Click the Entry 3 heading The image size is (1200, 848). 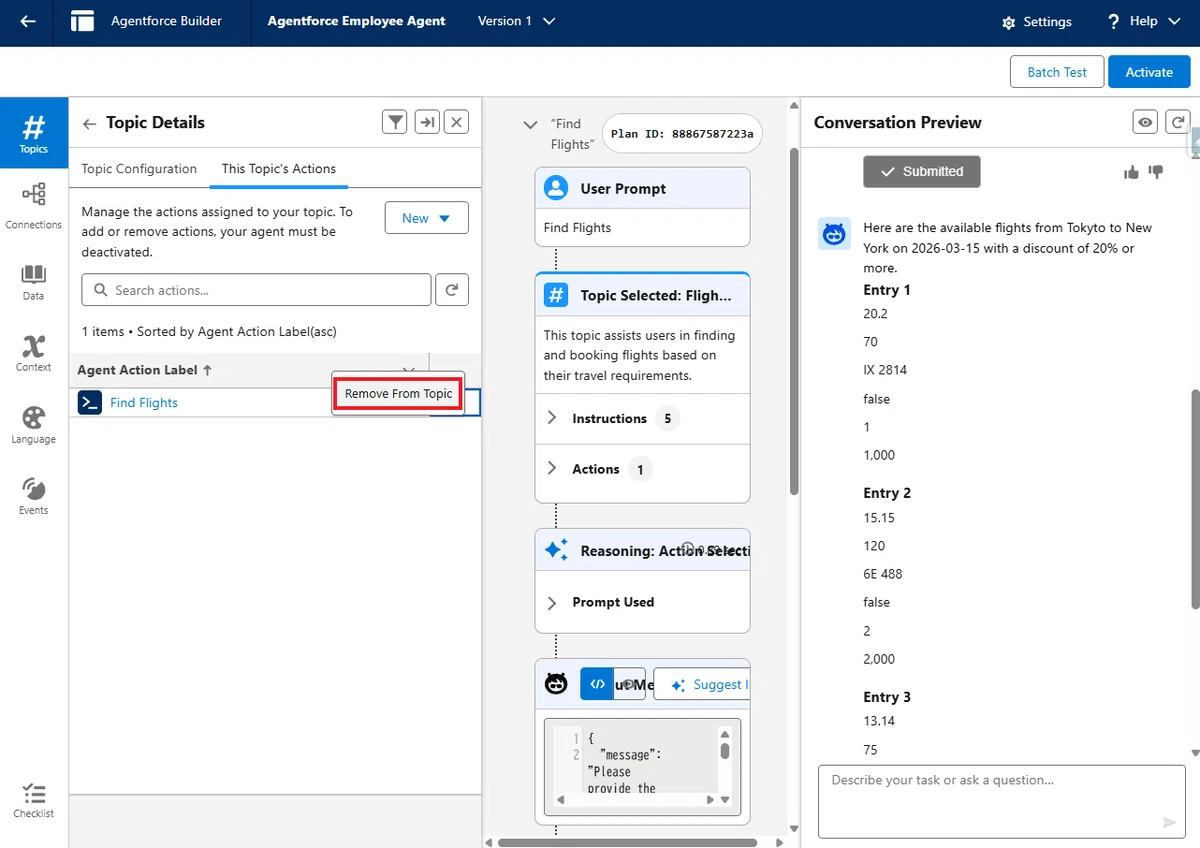click(887, 697)
